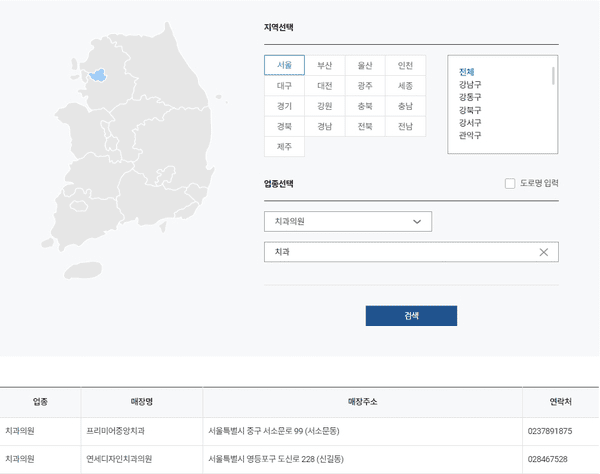Enable the 도로명 입력 checkbox
This screenshot has width=600, height=474.
510,183
